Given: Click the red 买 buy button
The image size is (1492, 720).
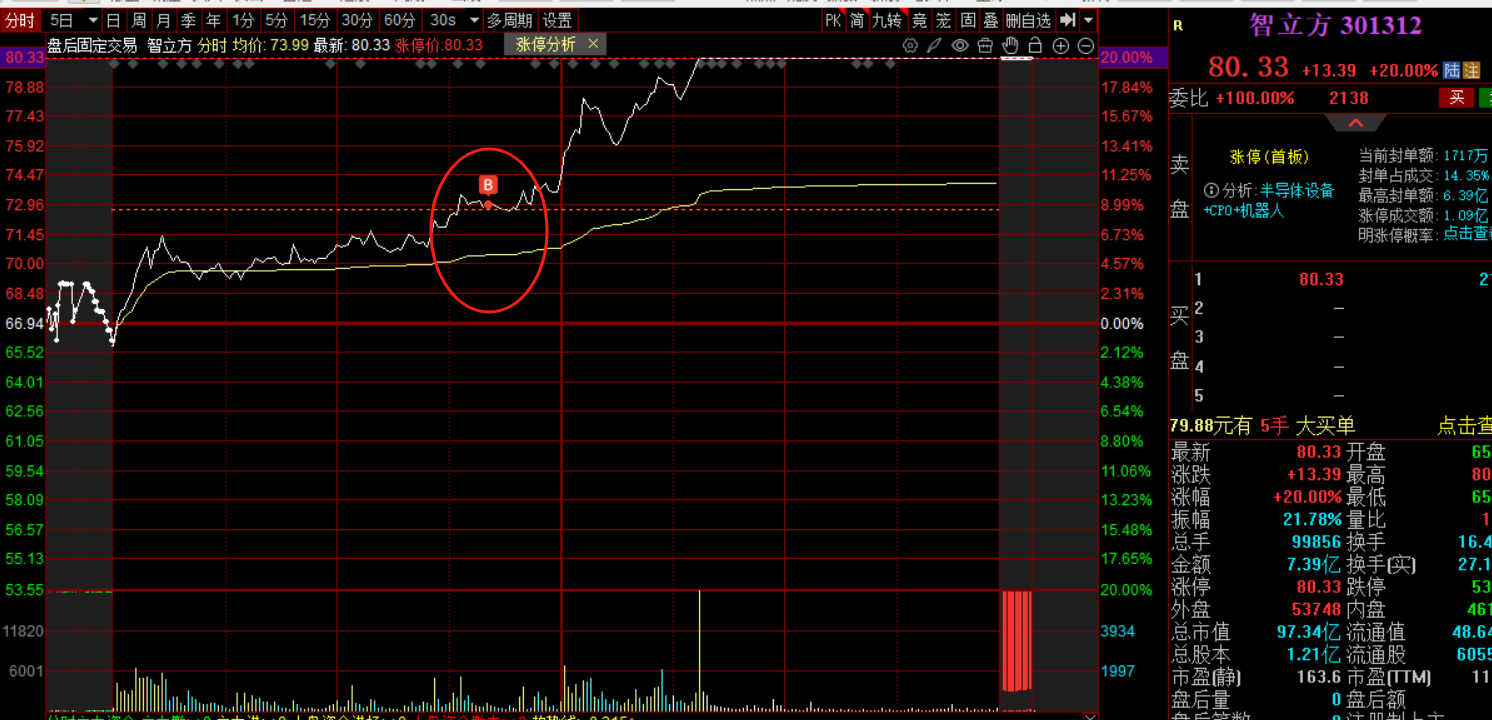Looking at the screenshot, I should 1456,97.
